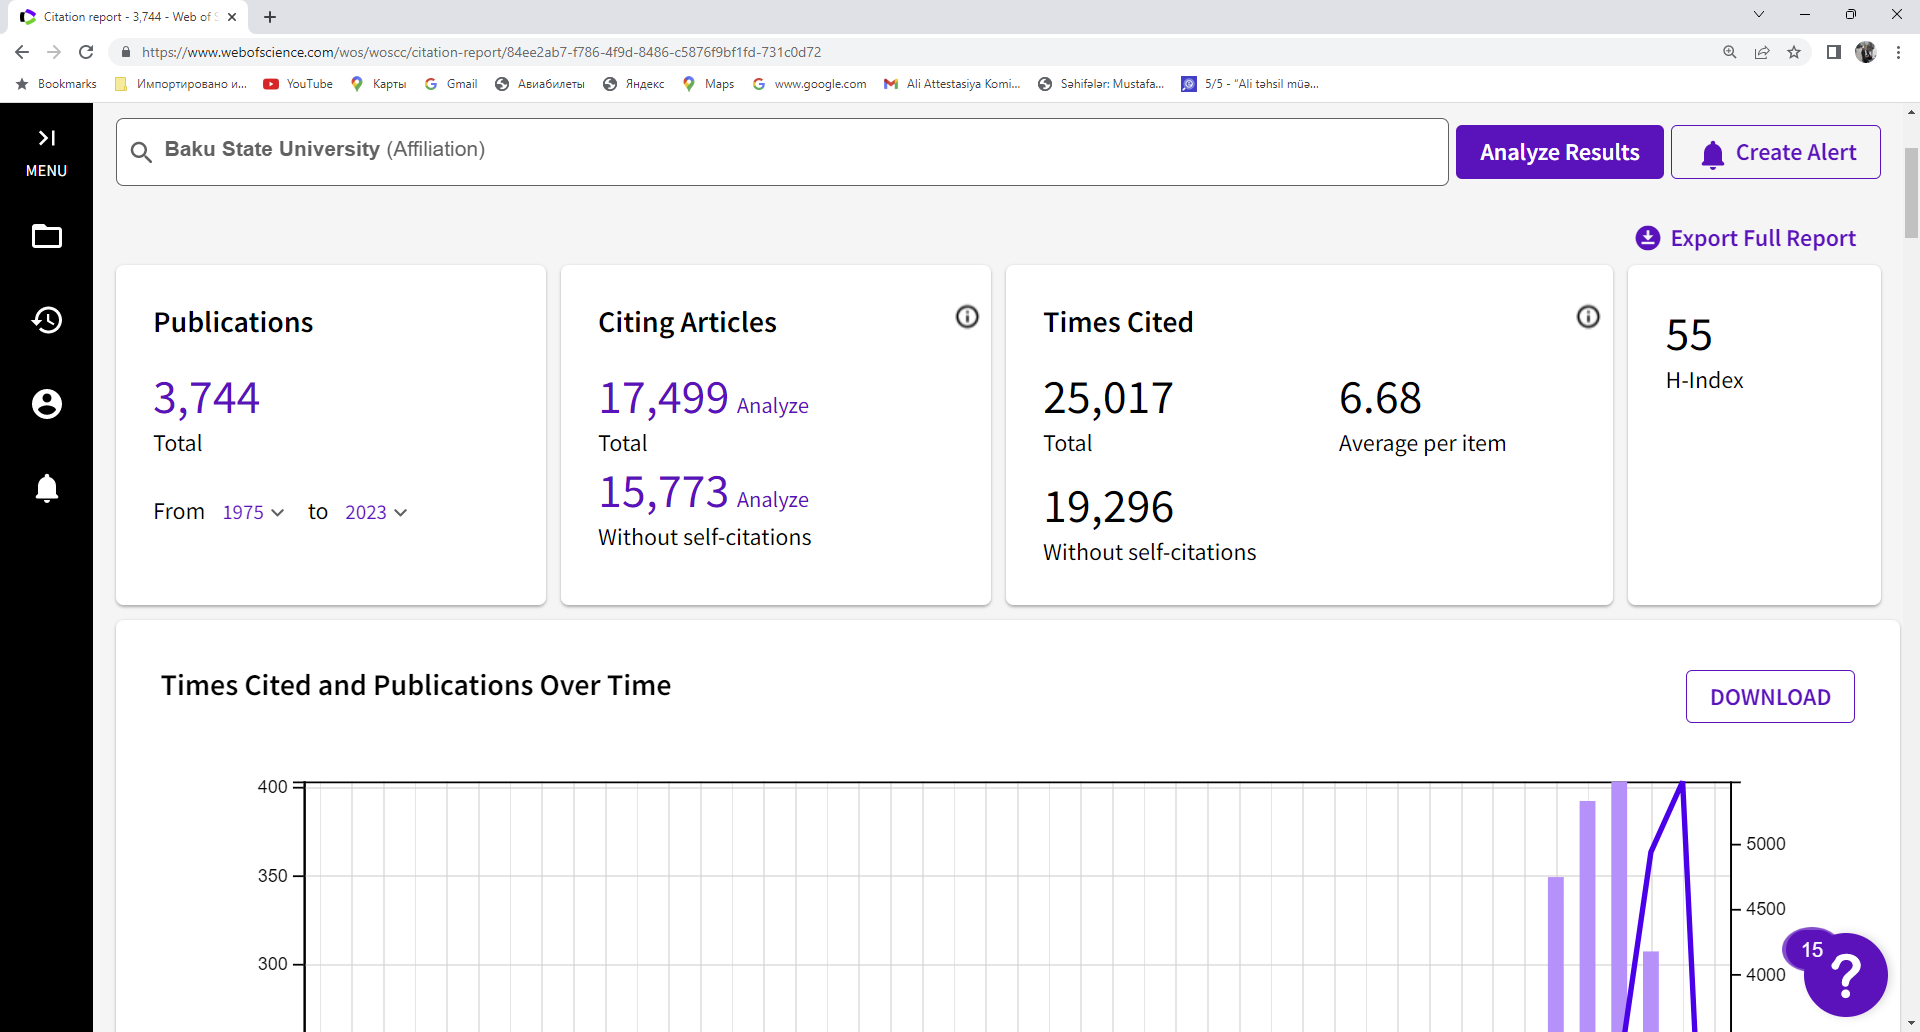Click Times Cited info icon
Viewport: 1920px width, 1032px height.
(1588, 317)
